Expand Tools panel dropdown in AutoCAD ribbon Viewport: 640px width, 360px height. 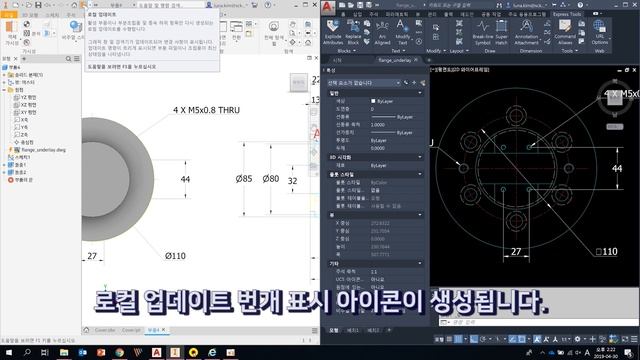click(577, 51)
